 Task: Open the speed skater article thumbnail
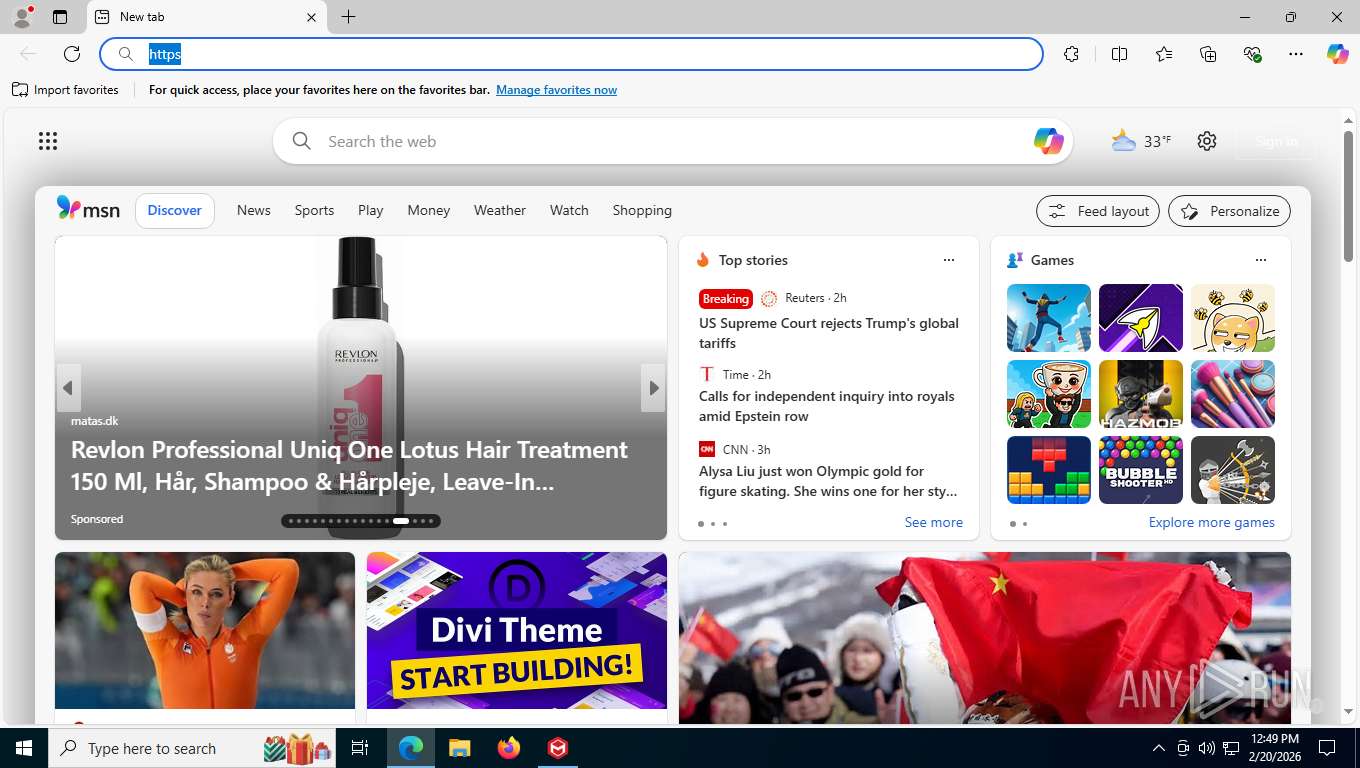pos(205,630)
